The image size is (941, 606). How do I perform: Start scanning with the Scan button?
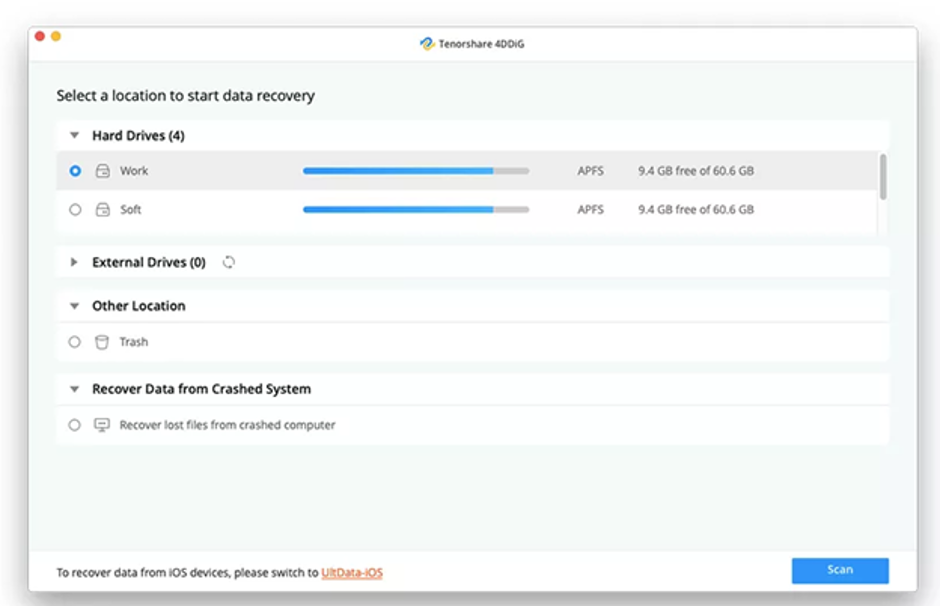pyautogui.click(x=840, y=571)
